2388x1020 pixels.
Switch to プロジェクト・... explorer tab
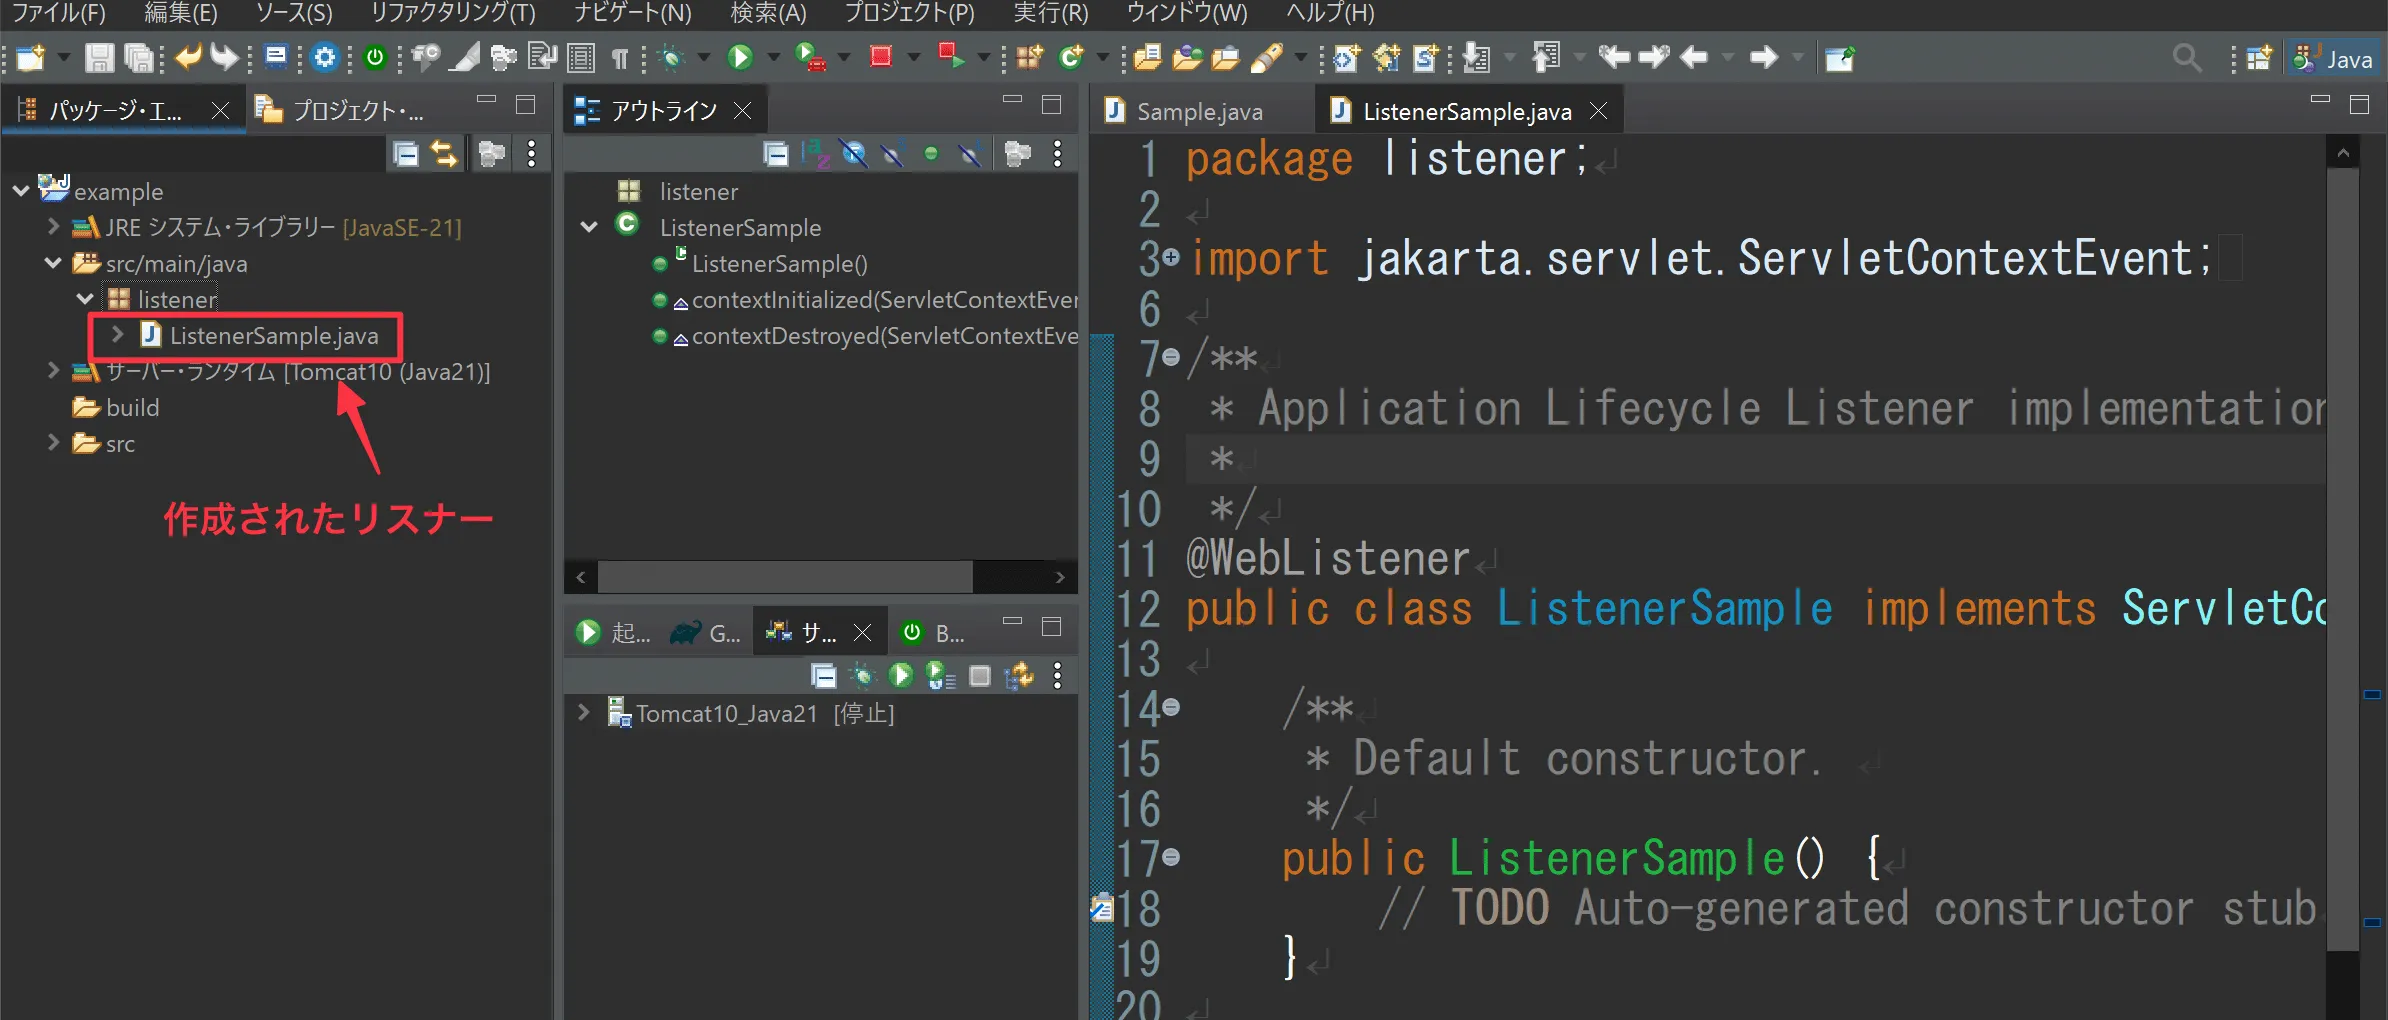coord(341,110)
